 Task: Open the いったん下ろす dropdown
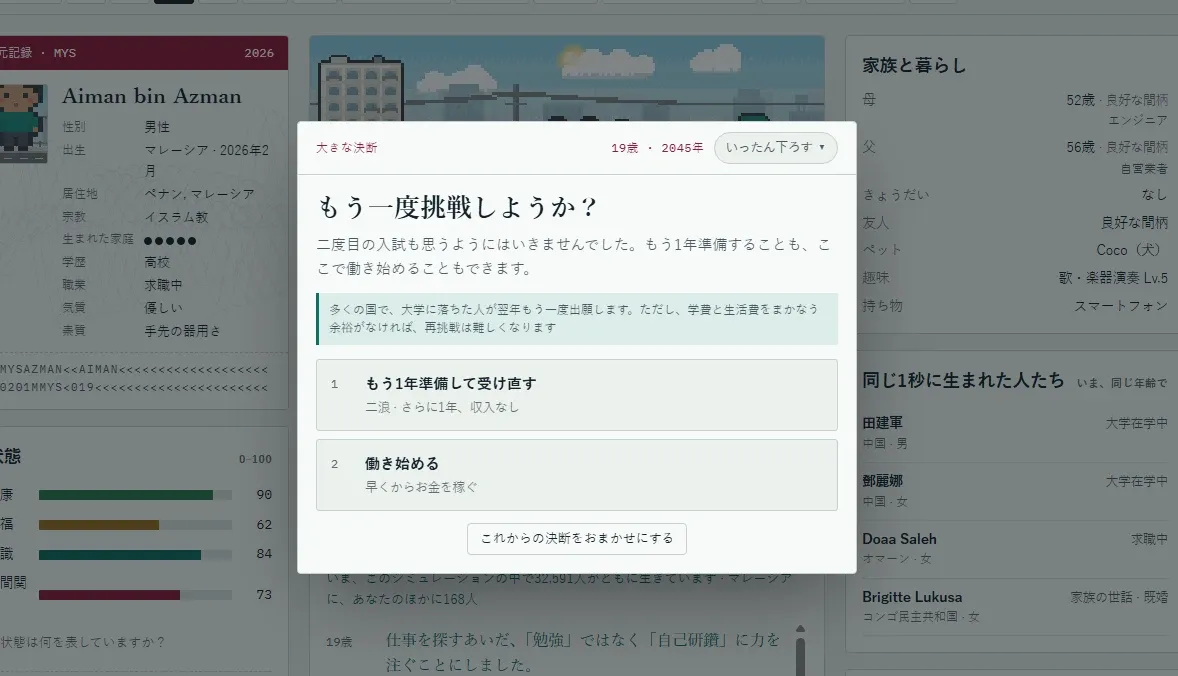(x=775, y=147)
